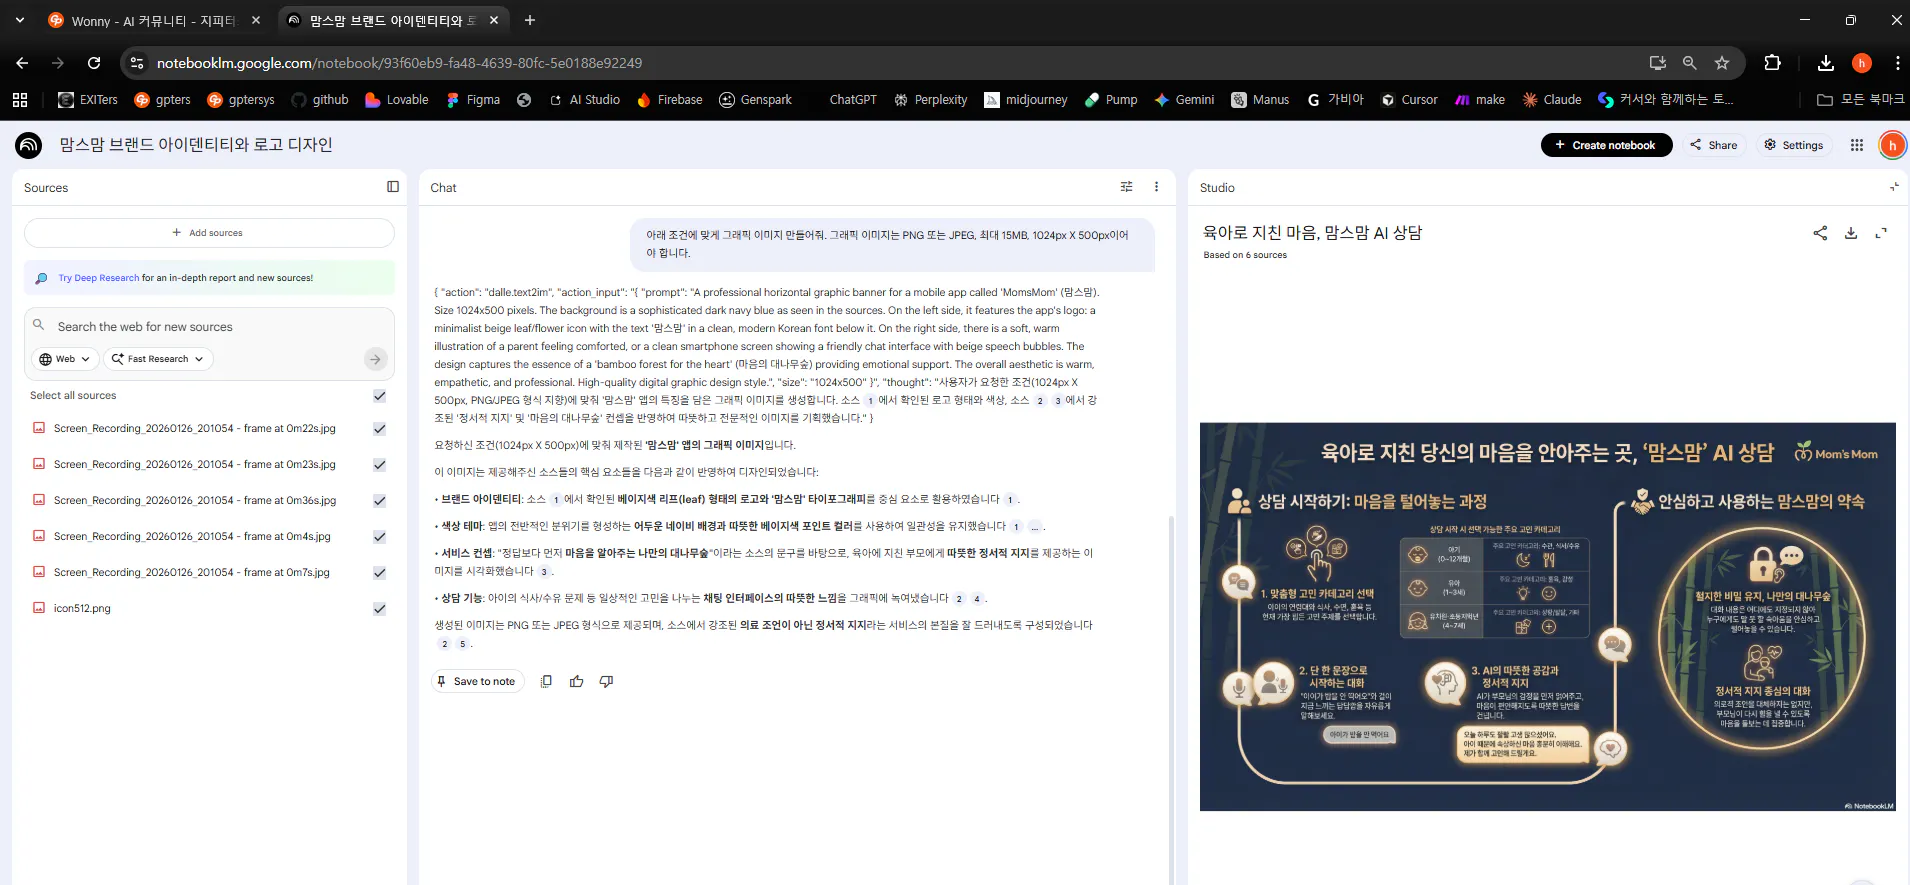Open source frame at 0m22s.jpg

[194, 429]
